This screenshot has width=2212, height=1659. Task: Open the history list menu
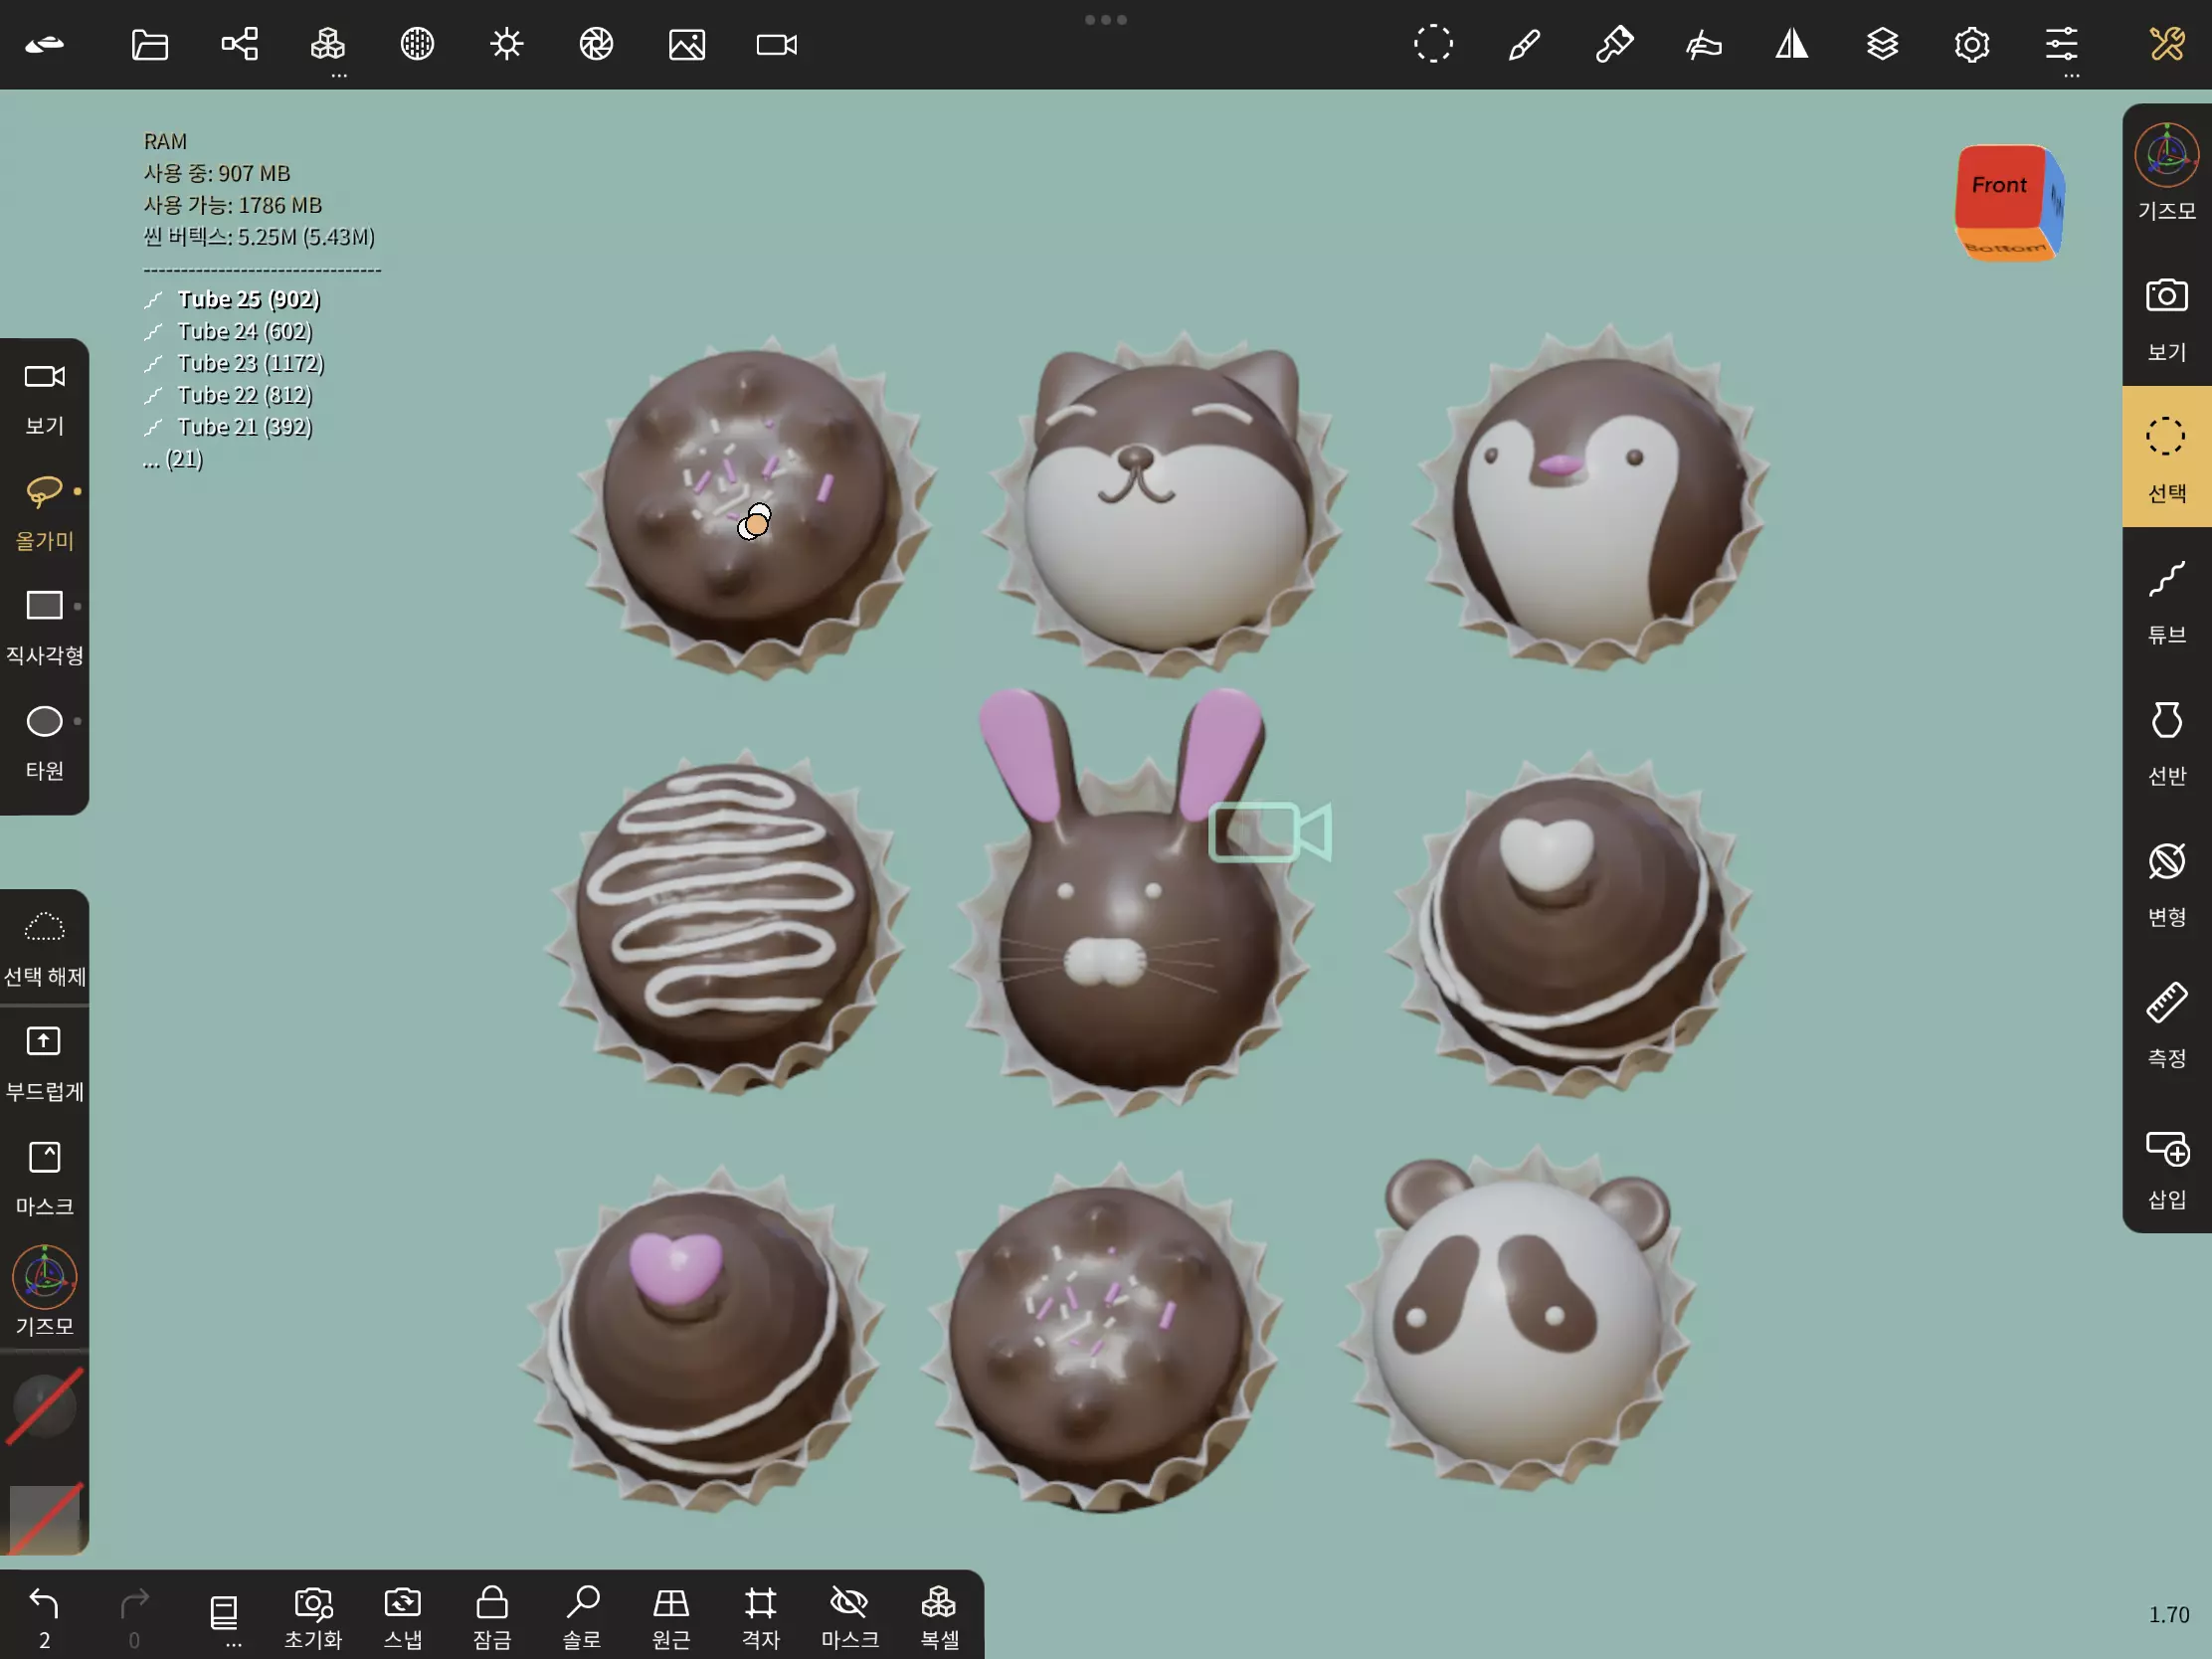point(224,1616)
